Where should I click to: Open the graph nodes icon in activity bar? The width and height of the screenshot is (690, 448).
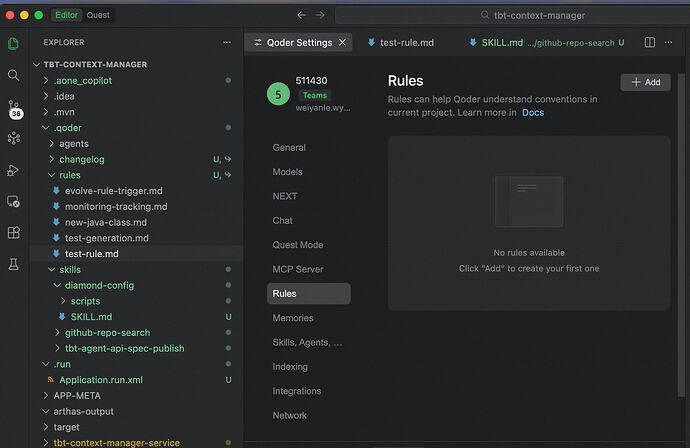click(14, 138)
